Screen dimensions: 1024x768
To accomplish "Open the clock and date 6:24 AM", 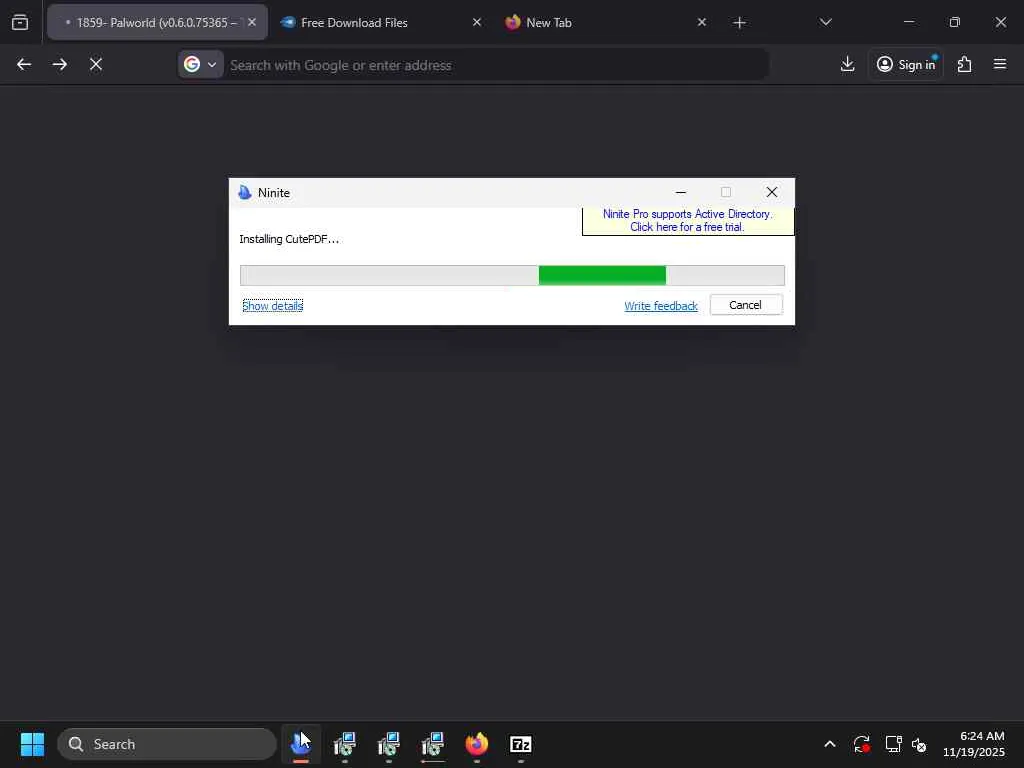I will [x=974, y=744].
